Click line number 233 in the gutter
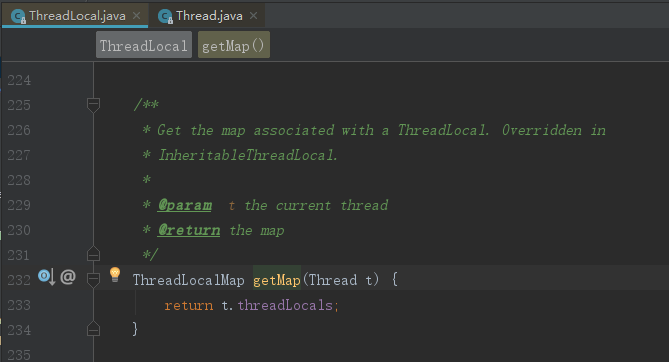 (19, 305)
